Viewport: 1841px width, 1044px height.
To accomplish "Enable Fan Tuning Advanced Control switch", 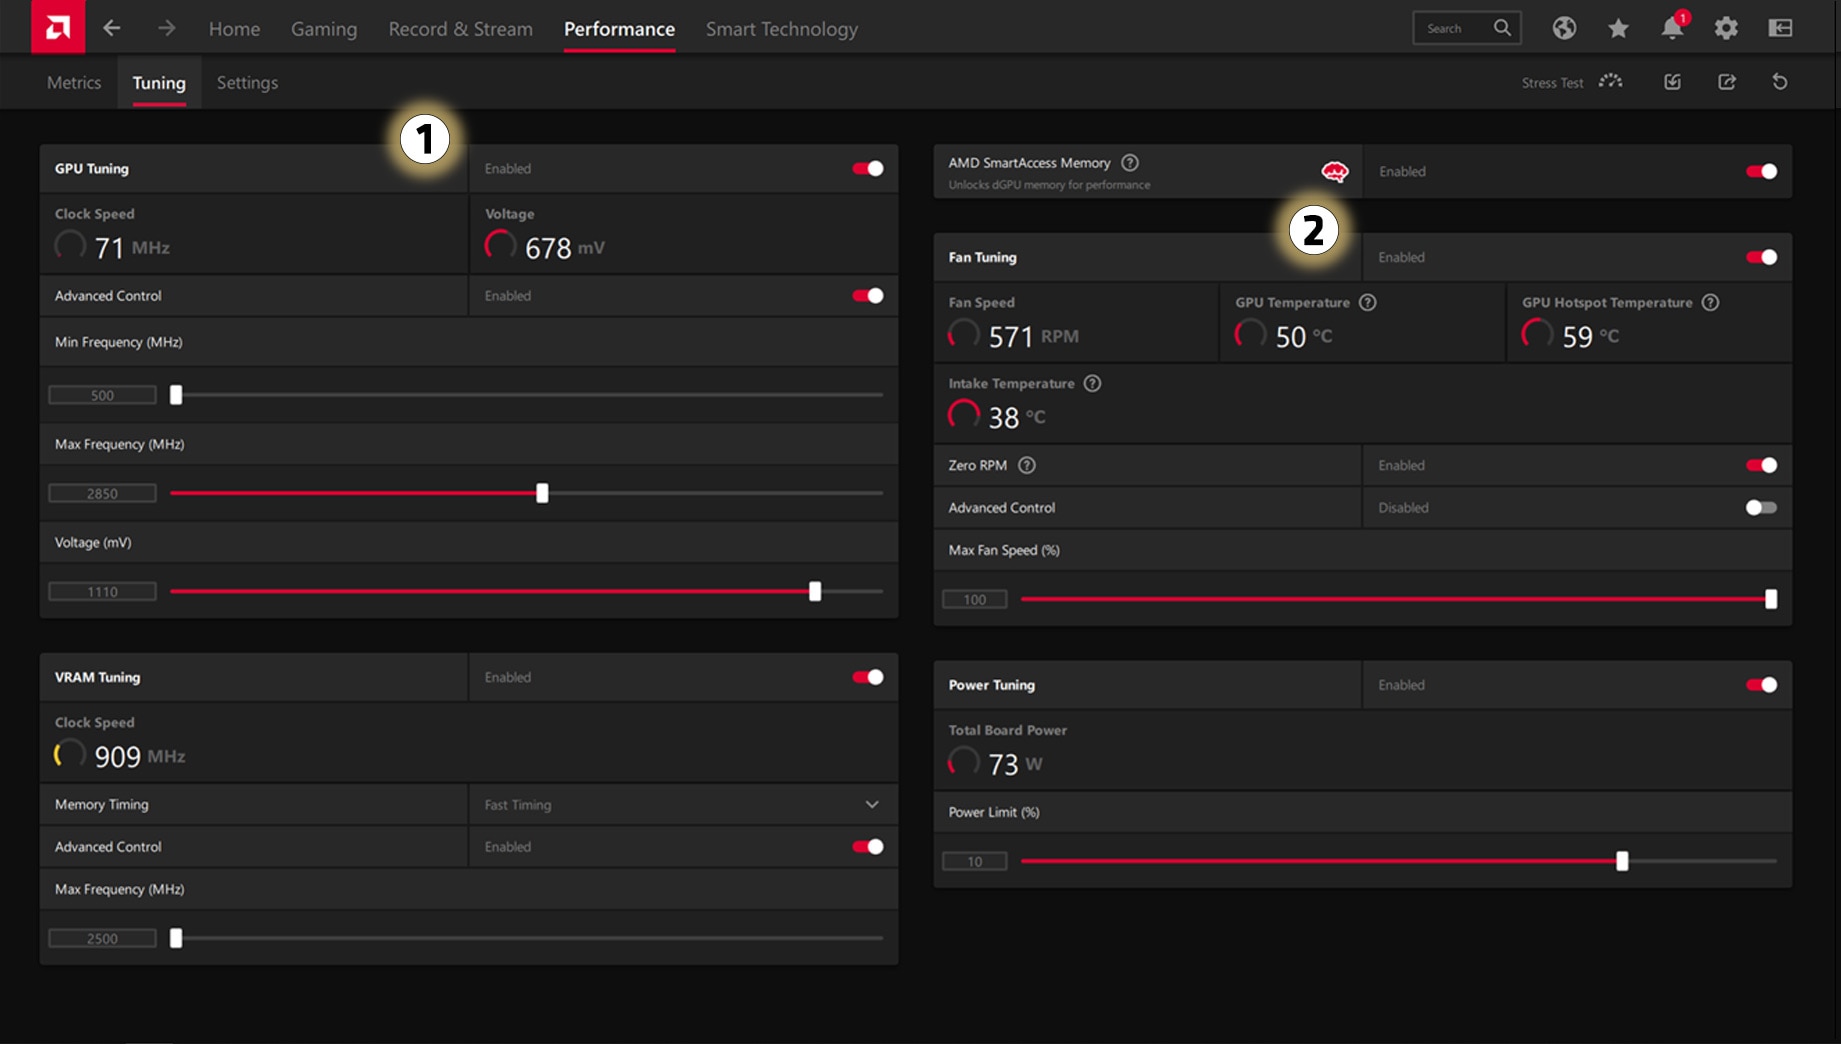I will coord(1761,507).
